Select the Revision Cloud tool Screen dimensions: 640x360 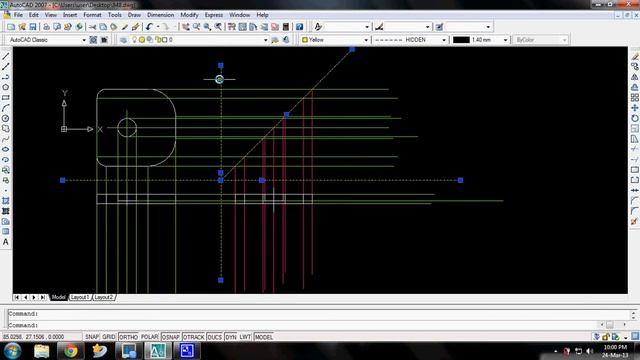tap(6, 129)
